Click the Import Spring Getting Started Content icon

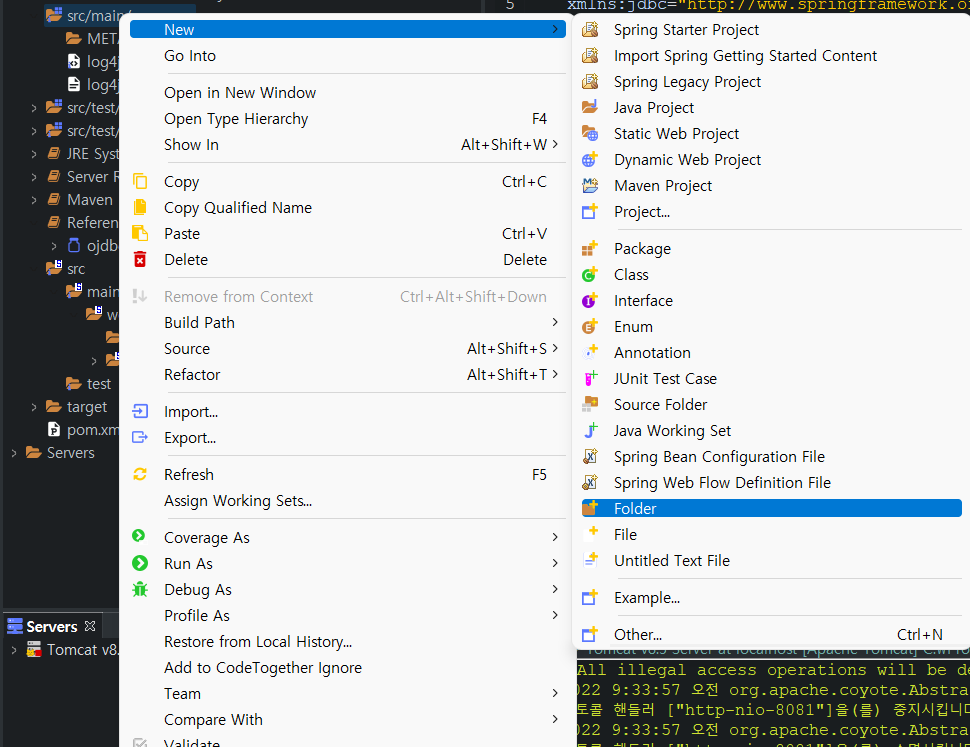point(590,55)
